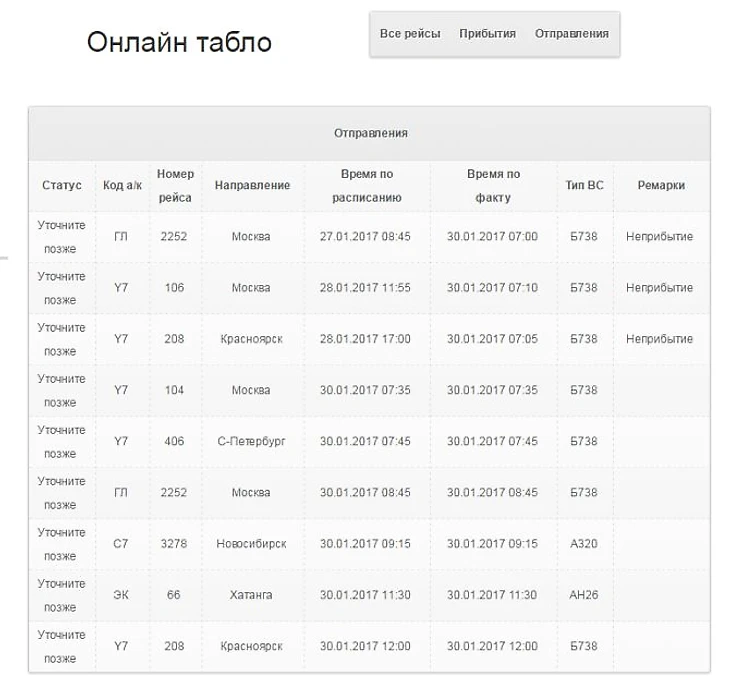Click the Тип ВС column header

pos(584,185)
